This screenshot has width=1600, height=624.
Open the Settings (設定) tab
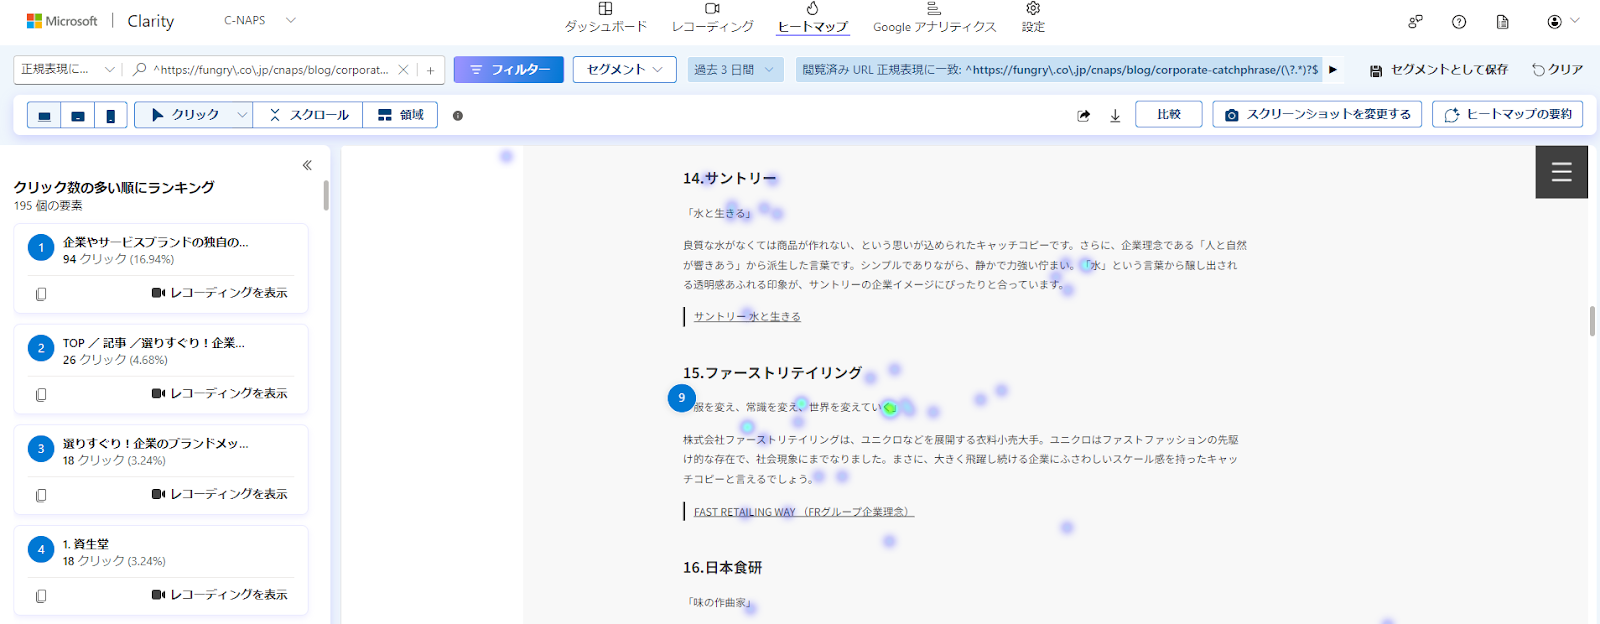(1033, 19)
